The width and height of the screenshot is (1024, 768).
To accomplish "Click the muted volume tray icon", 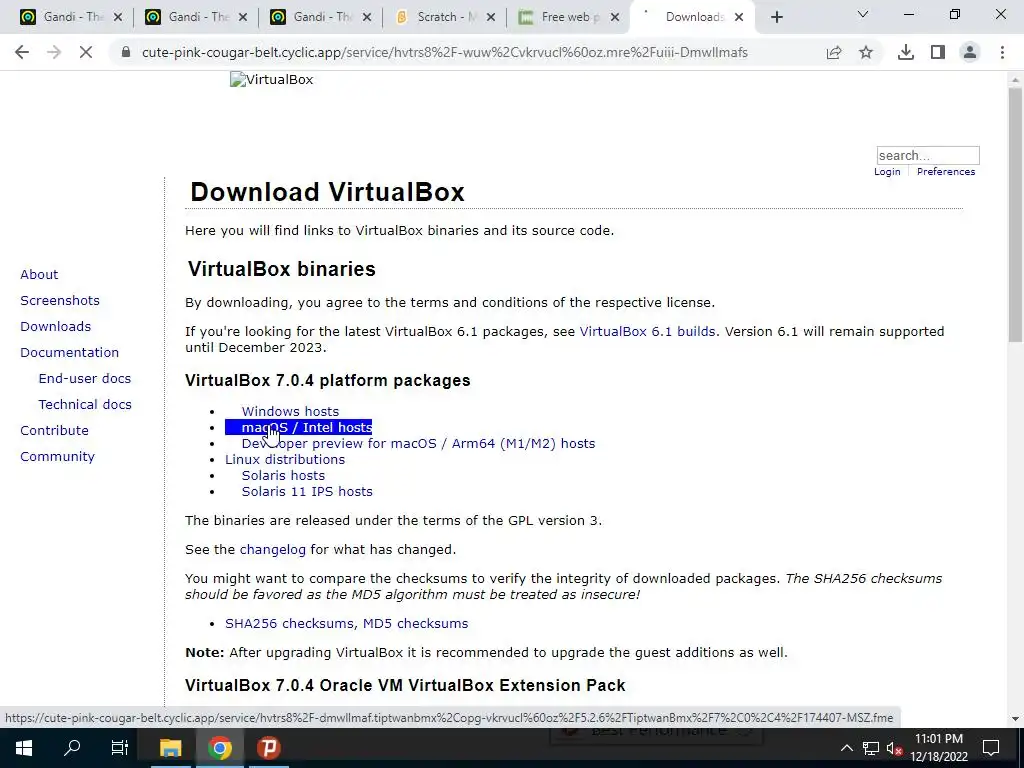I will [895, 748].
